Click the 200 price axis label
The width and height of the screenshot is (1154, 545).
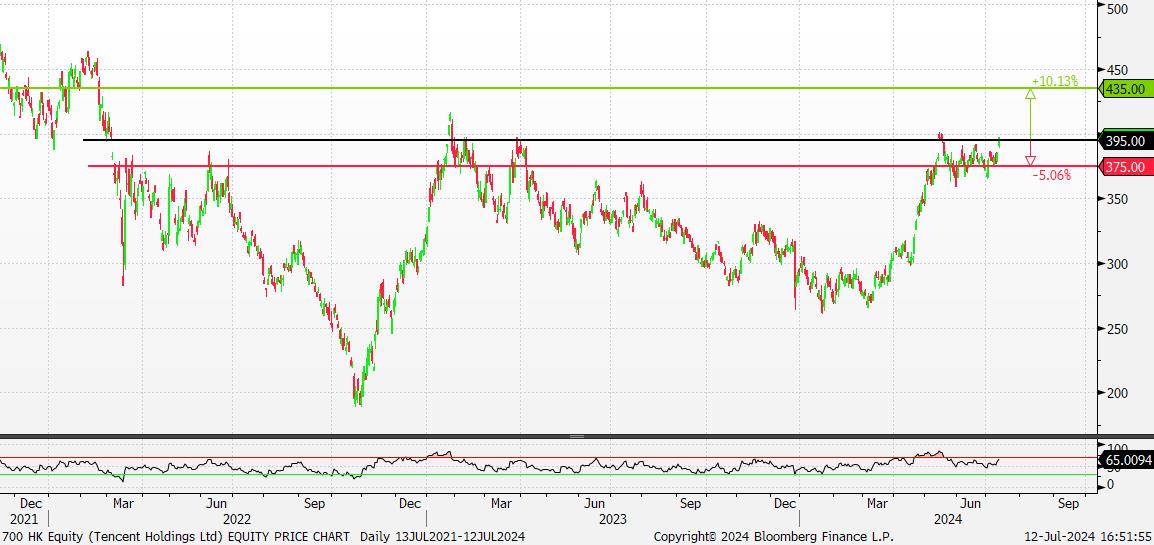coord(1117,393)
